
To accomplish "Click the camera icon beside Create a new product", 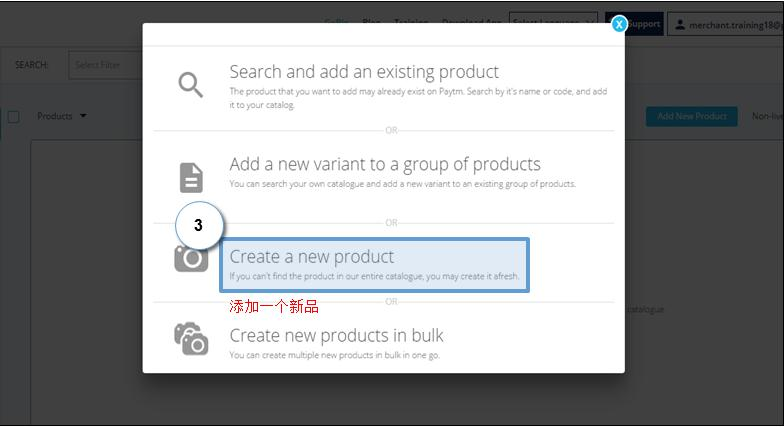I will (191, 259).
